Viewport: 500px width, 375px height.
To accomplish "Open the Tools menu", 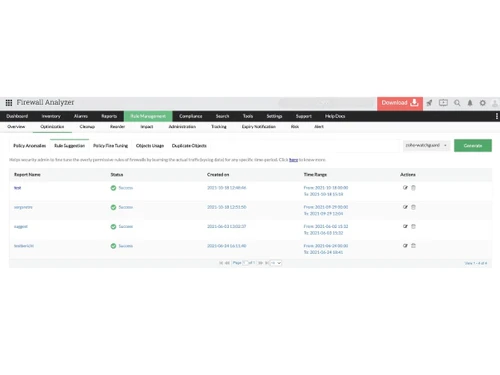I will pyautogui.click(x=248, y=116).
